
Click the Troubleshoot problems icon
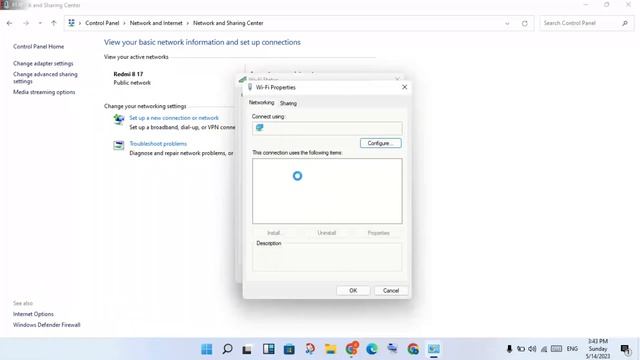click(x=119, y=145)
